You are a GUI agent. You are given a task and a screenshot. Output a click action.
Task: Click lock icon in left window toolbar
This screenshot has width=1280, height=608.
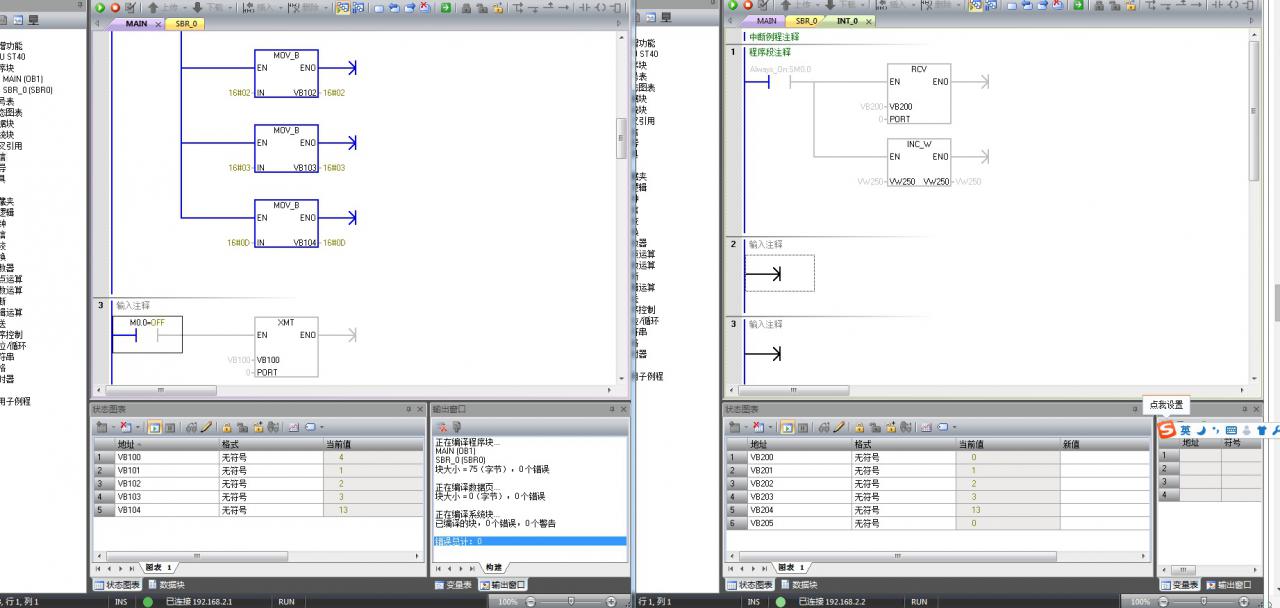(466, 6)
